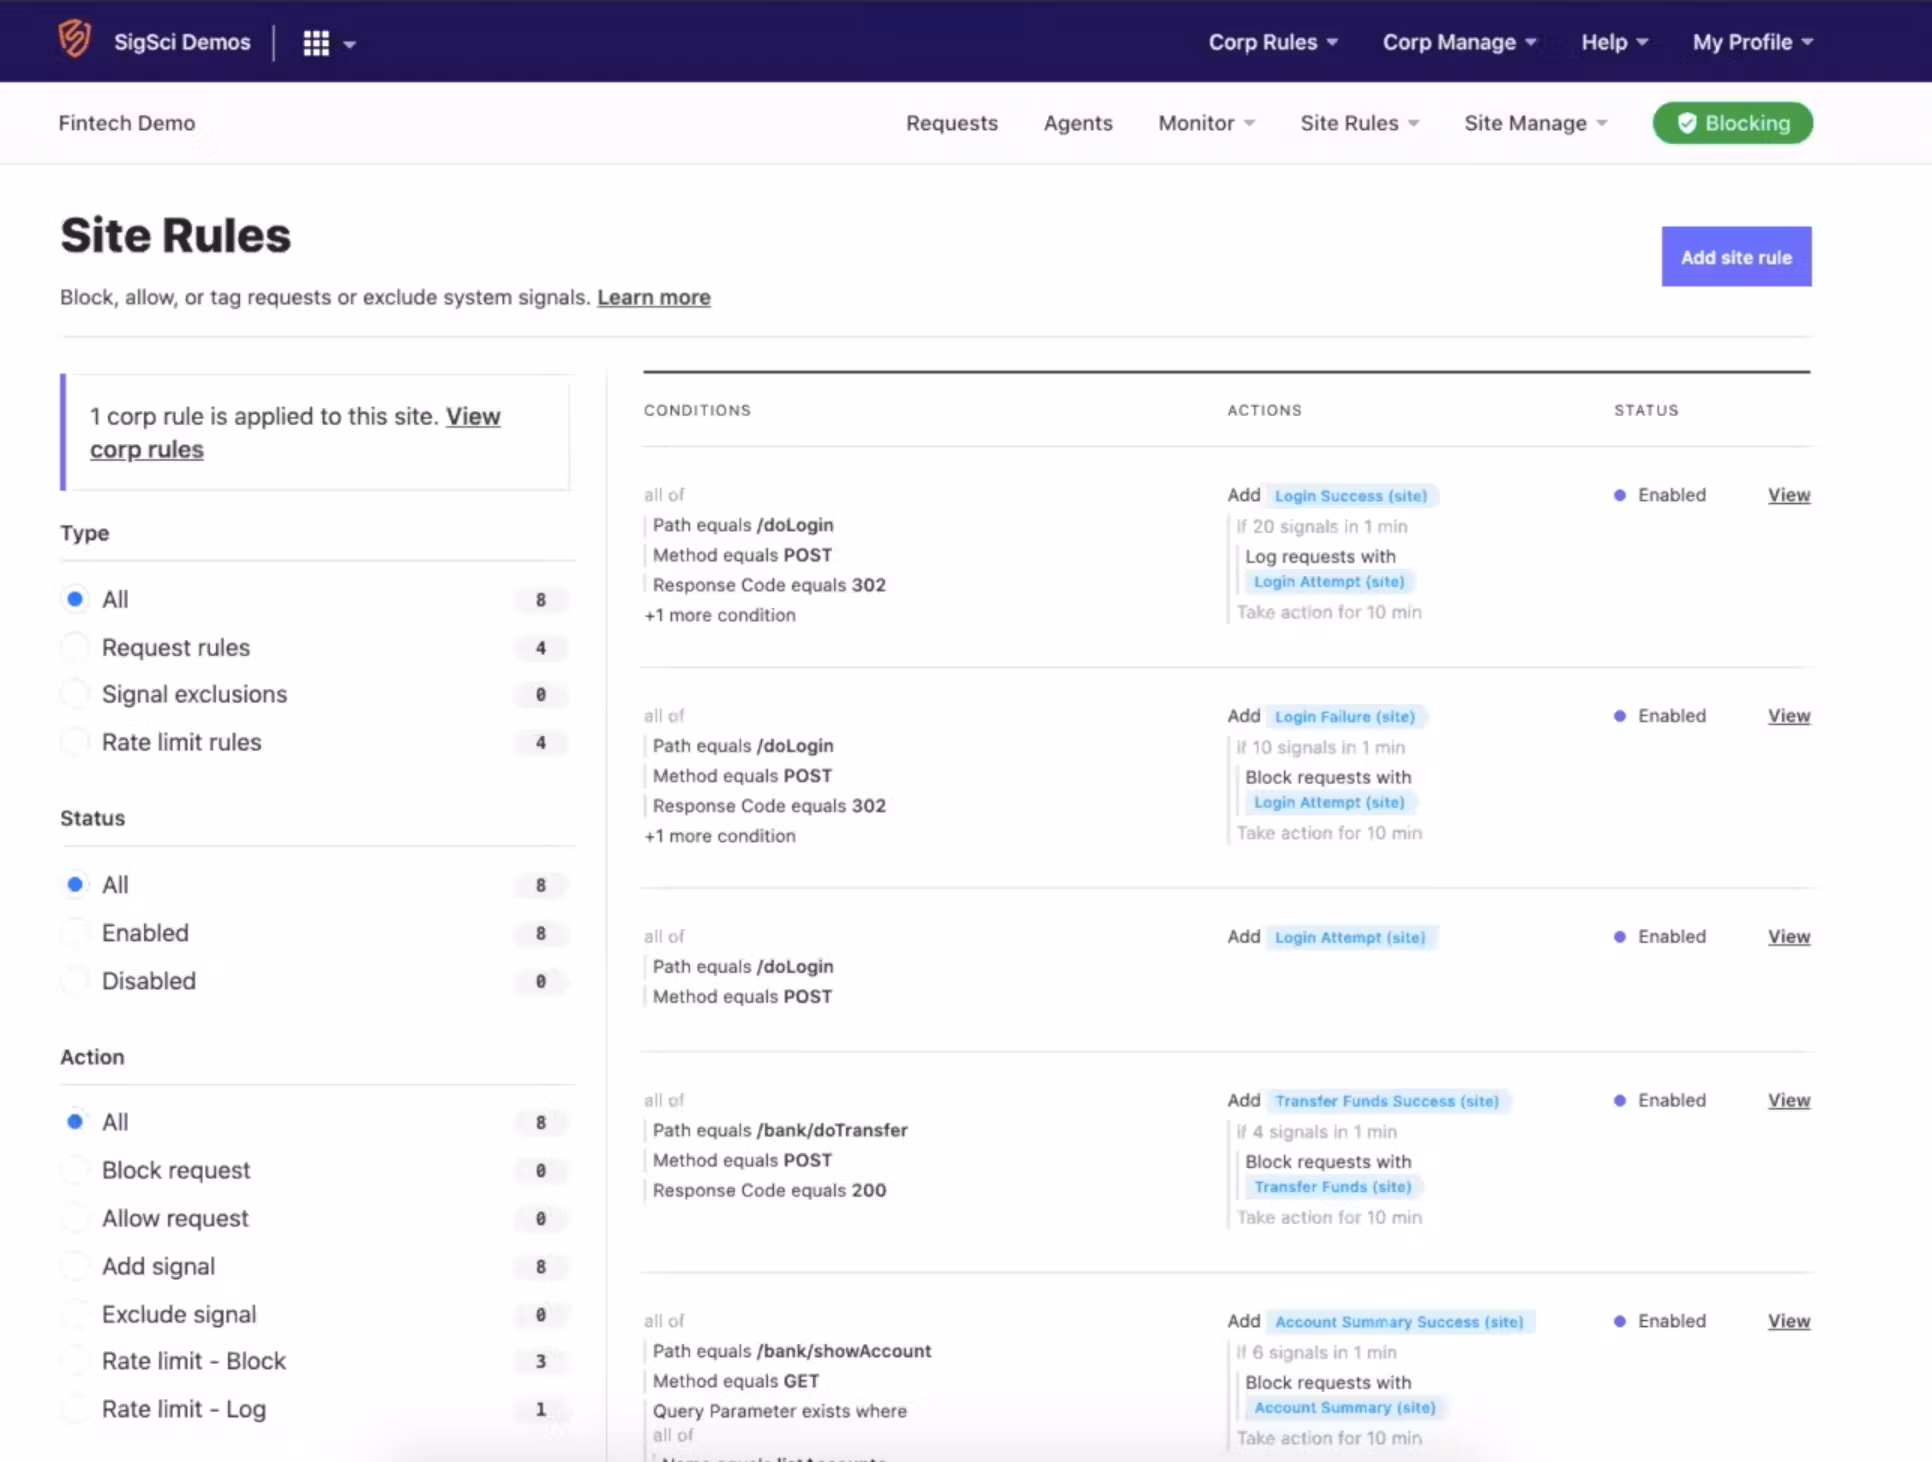Expand the Site Manage dropdown
The height and width of the screenshot is (1462, 1932).
click(1535, 123)
